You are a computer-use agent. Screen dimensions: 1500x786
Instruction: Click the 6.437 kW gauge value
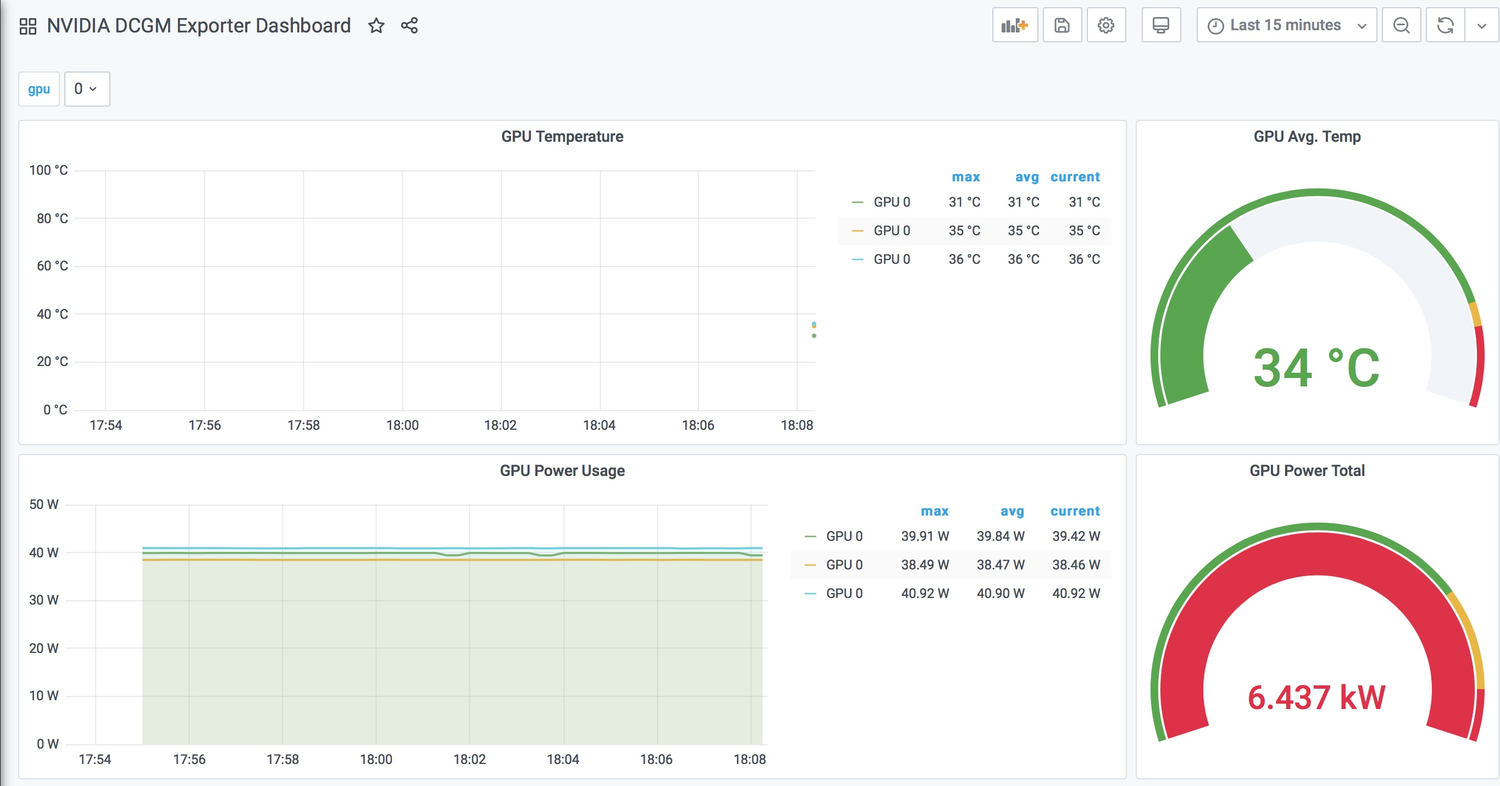coord(1316,697)
